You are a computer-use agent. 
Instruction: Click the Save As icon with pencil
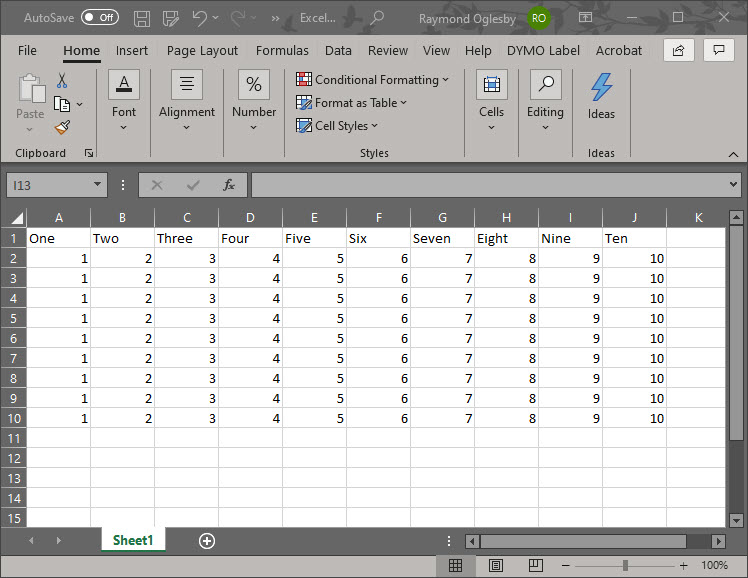pyautogui.click(x=170, y=19)
